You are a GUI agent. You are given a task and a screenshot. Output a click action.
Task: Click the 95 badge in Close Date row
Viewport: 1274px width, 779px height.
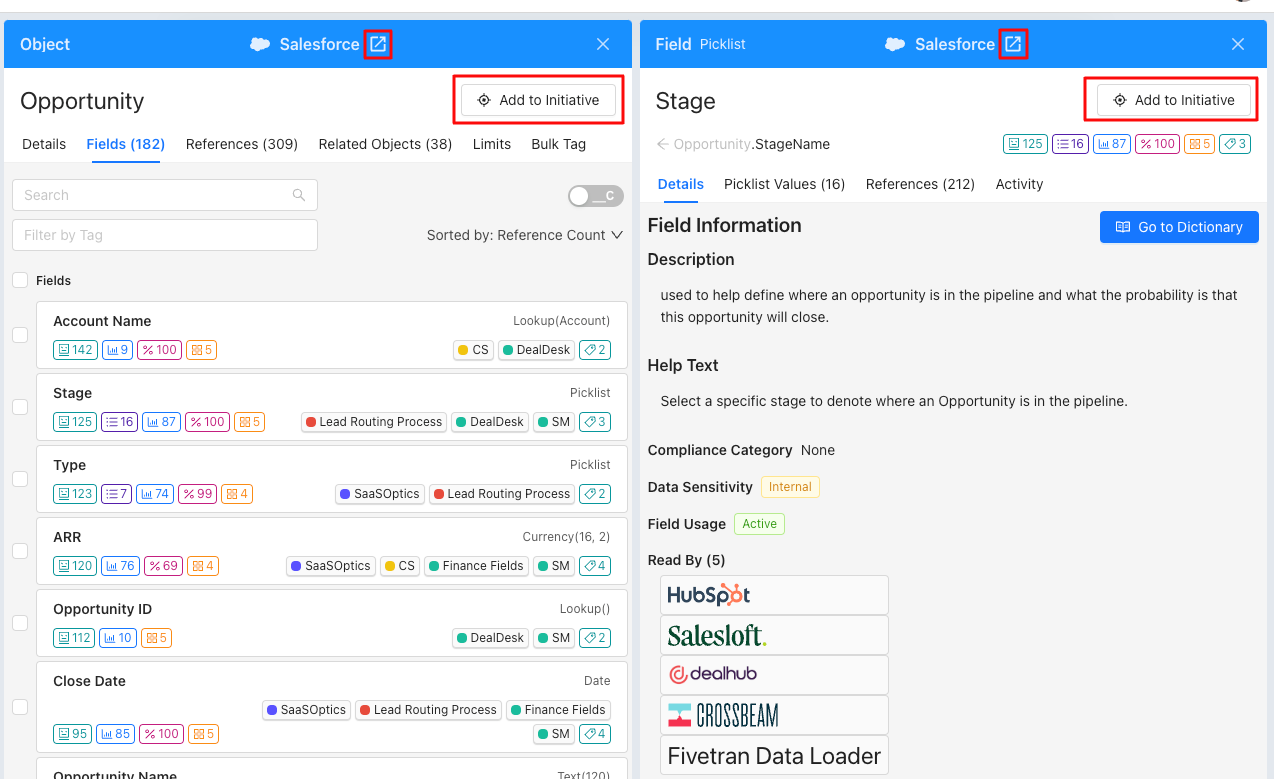point(73,734)
